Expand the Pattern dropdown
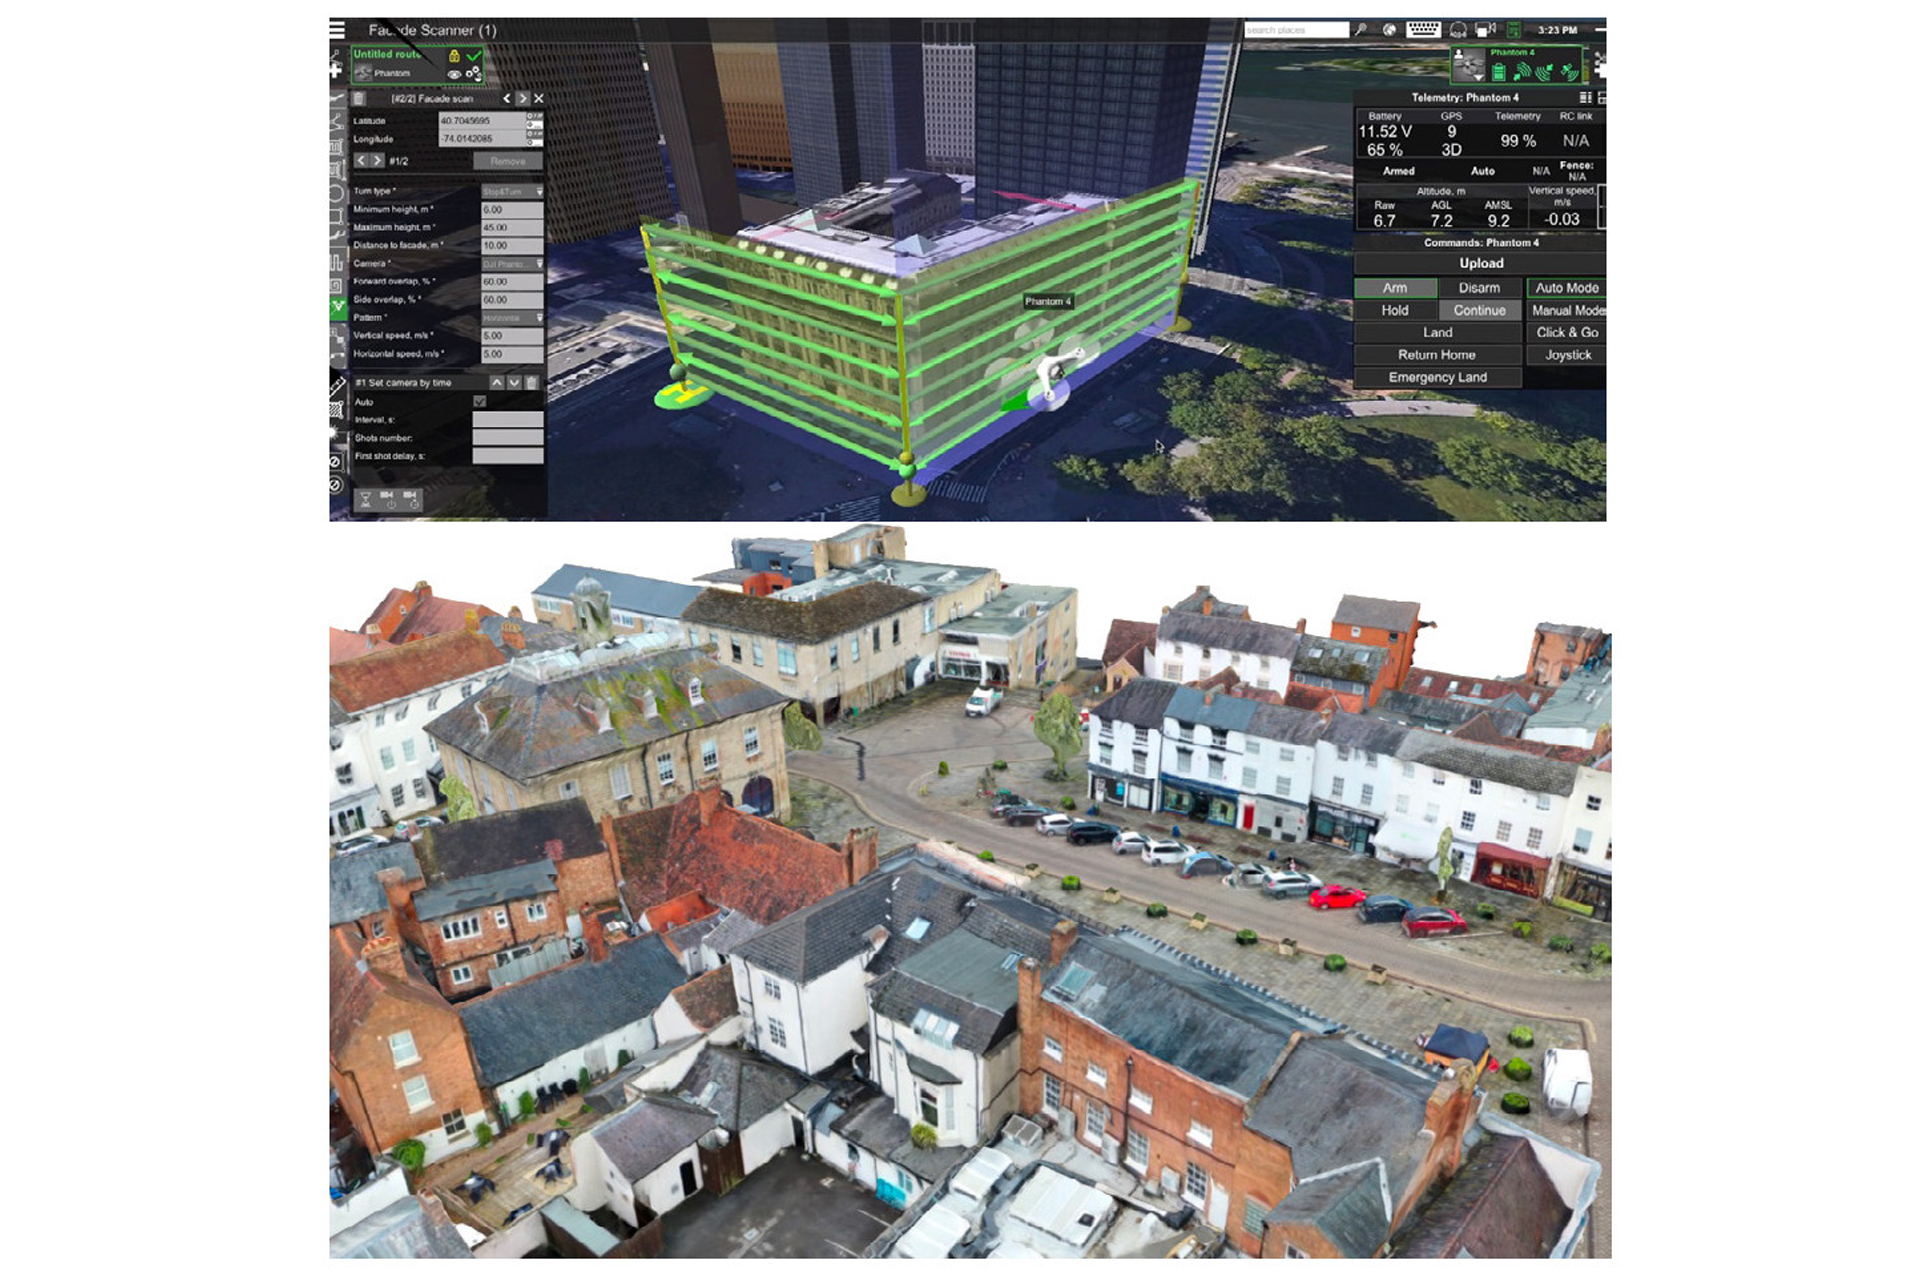The width and height of the screenshot is (1920, 1280). click(512, 318)
